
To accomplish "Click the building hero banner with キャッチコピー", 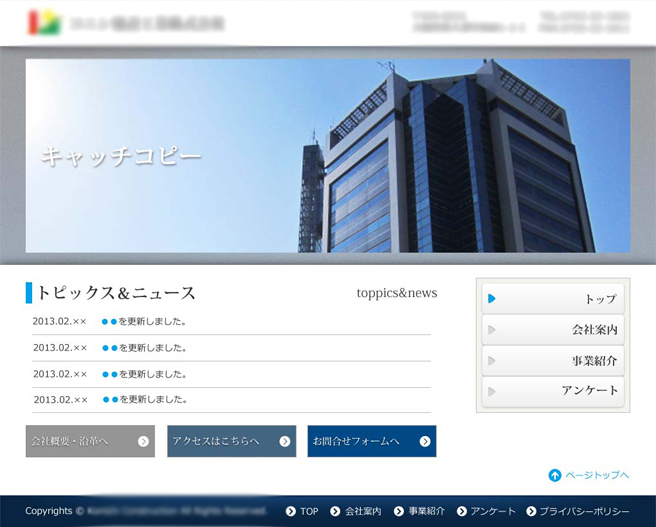I will point(328,155).
